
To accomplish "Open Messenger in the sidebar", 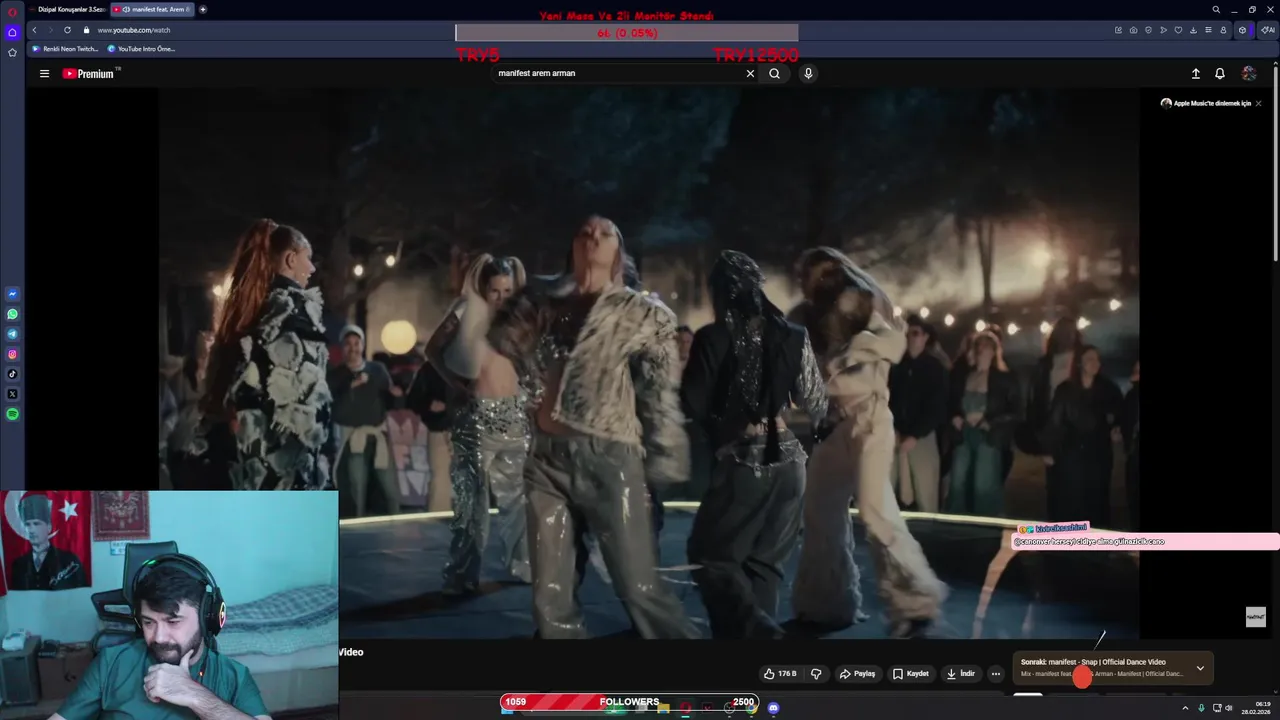I will click(x=12, y=294).
